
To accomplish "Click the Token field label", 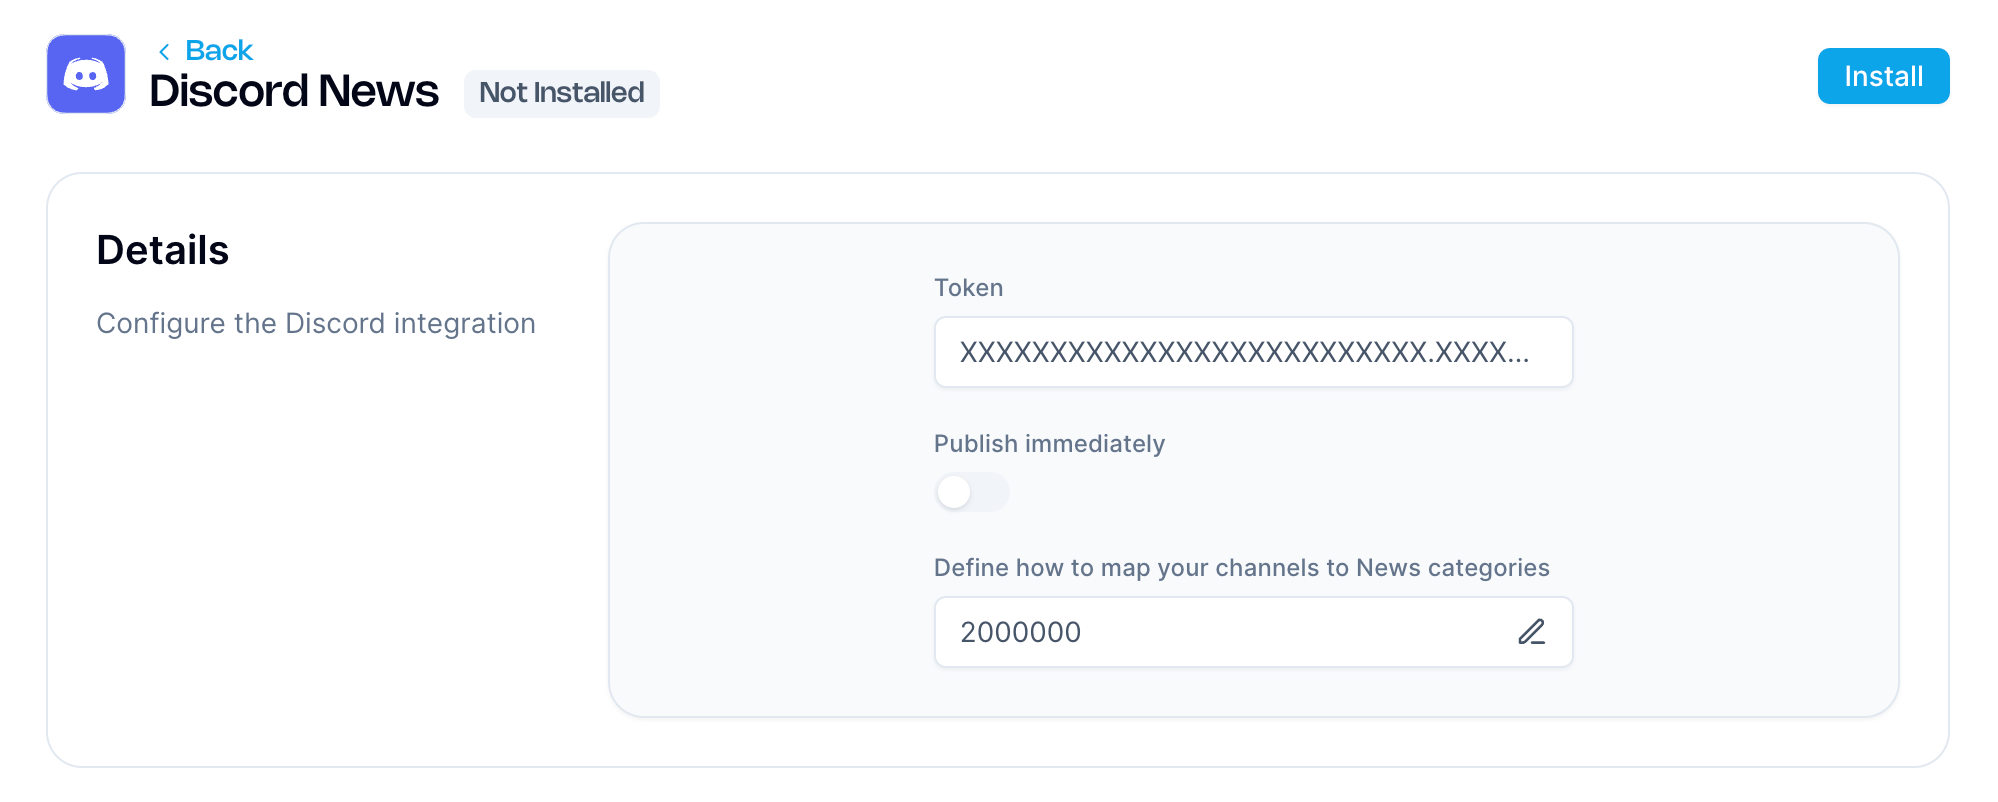I will click(968, 288).
